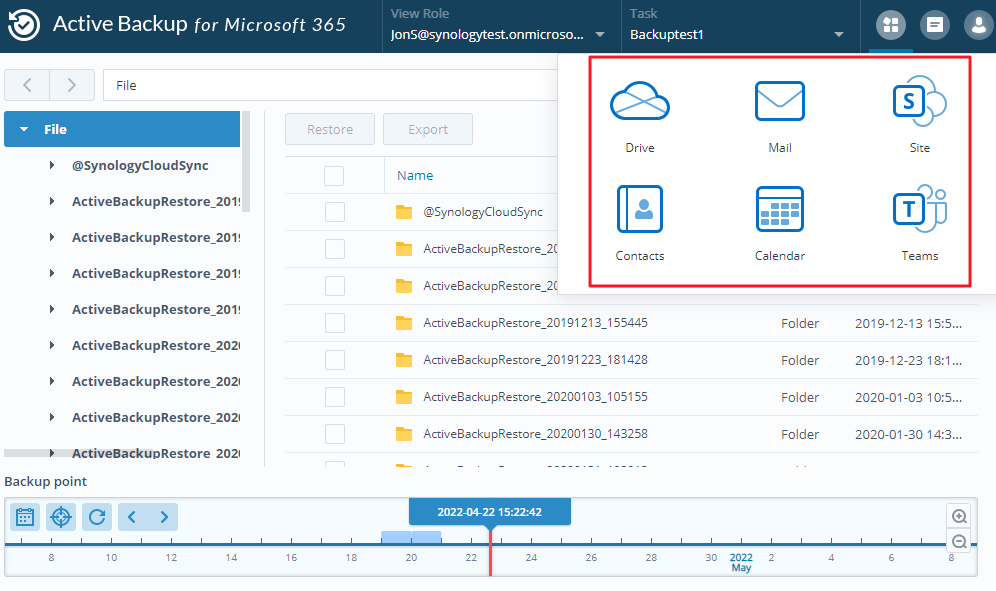Zoom in on the backup timeline
This screenshot has width=996, height=591.
pos(959,515)
